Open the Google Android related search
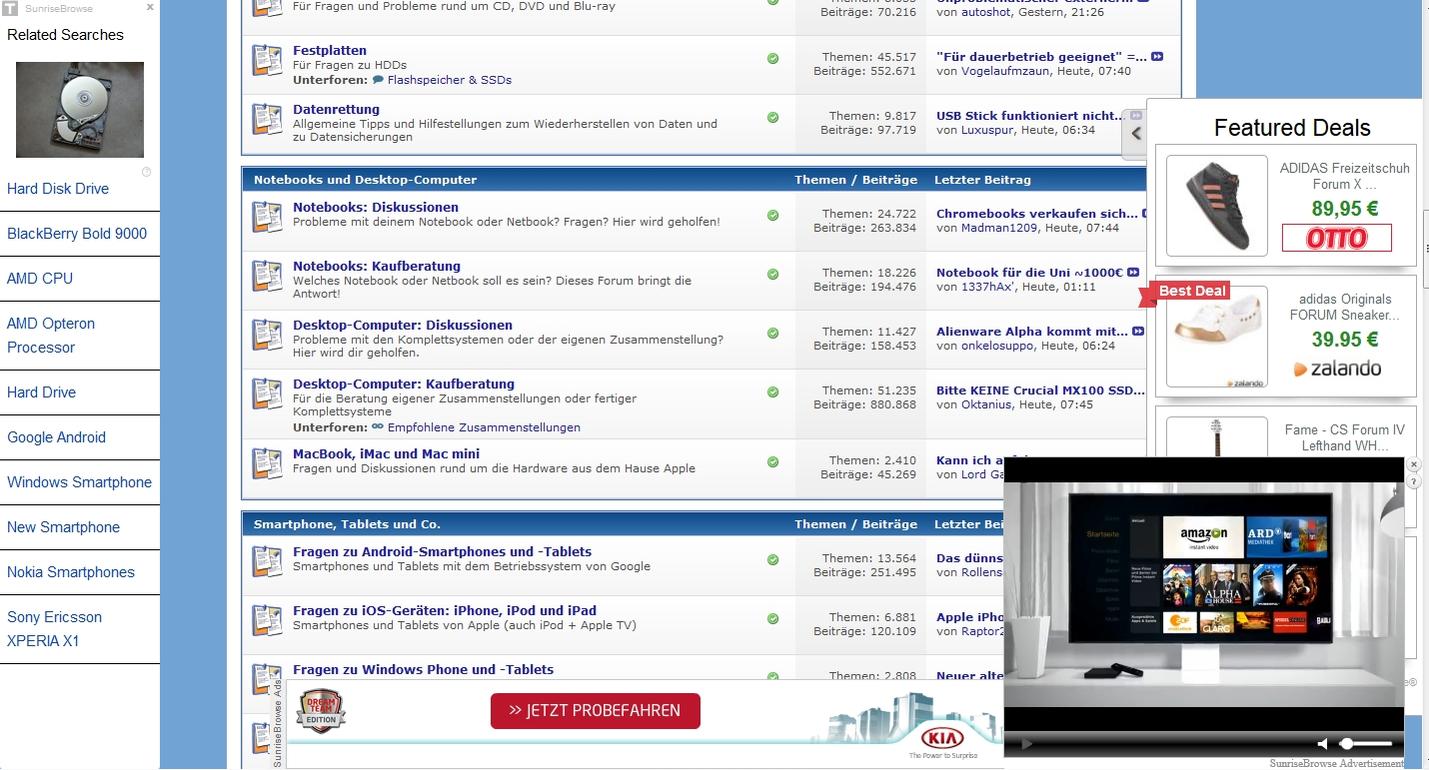The image size is (1429, 770). click(56, 438)
